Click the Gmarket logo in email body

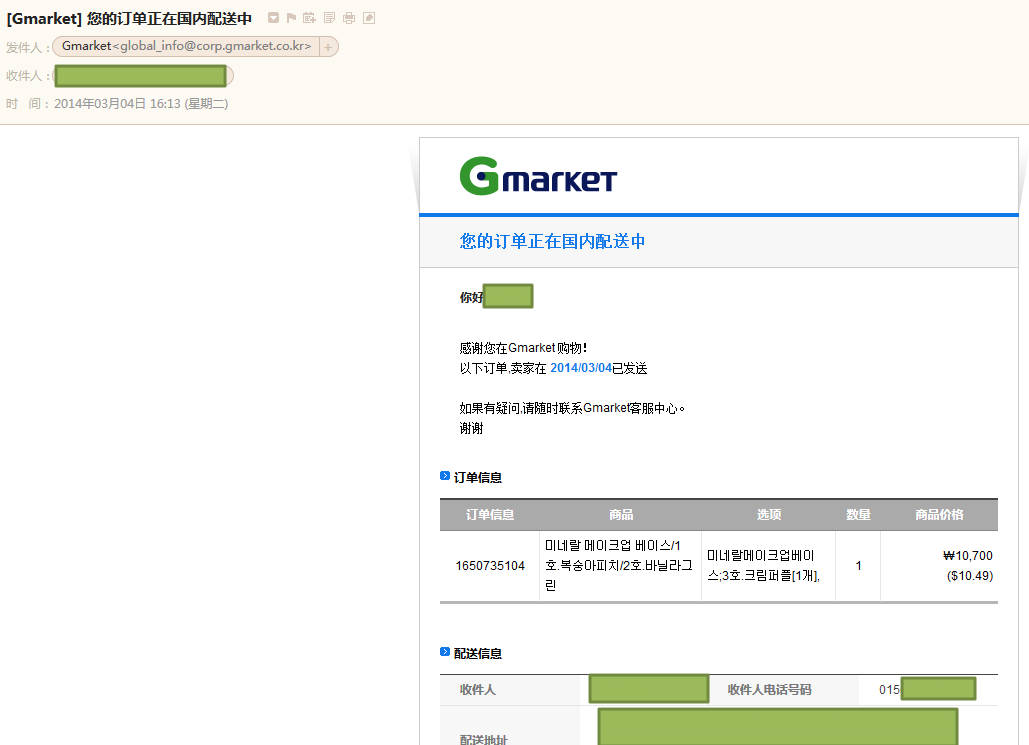(x=538, y=176)
